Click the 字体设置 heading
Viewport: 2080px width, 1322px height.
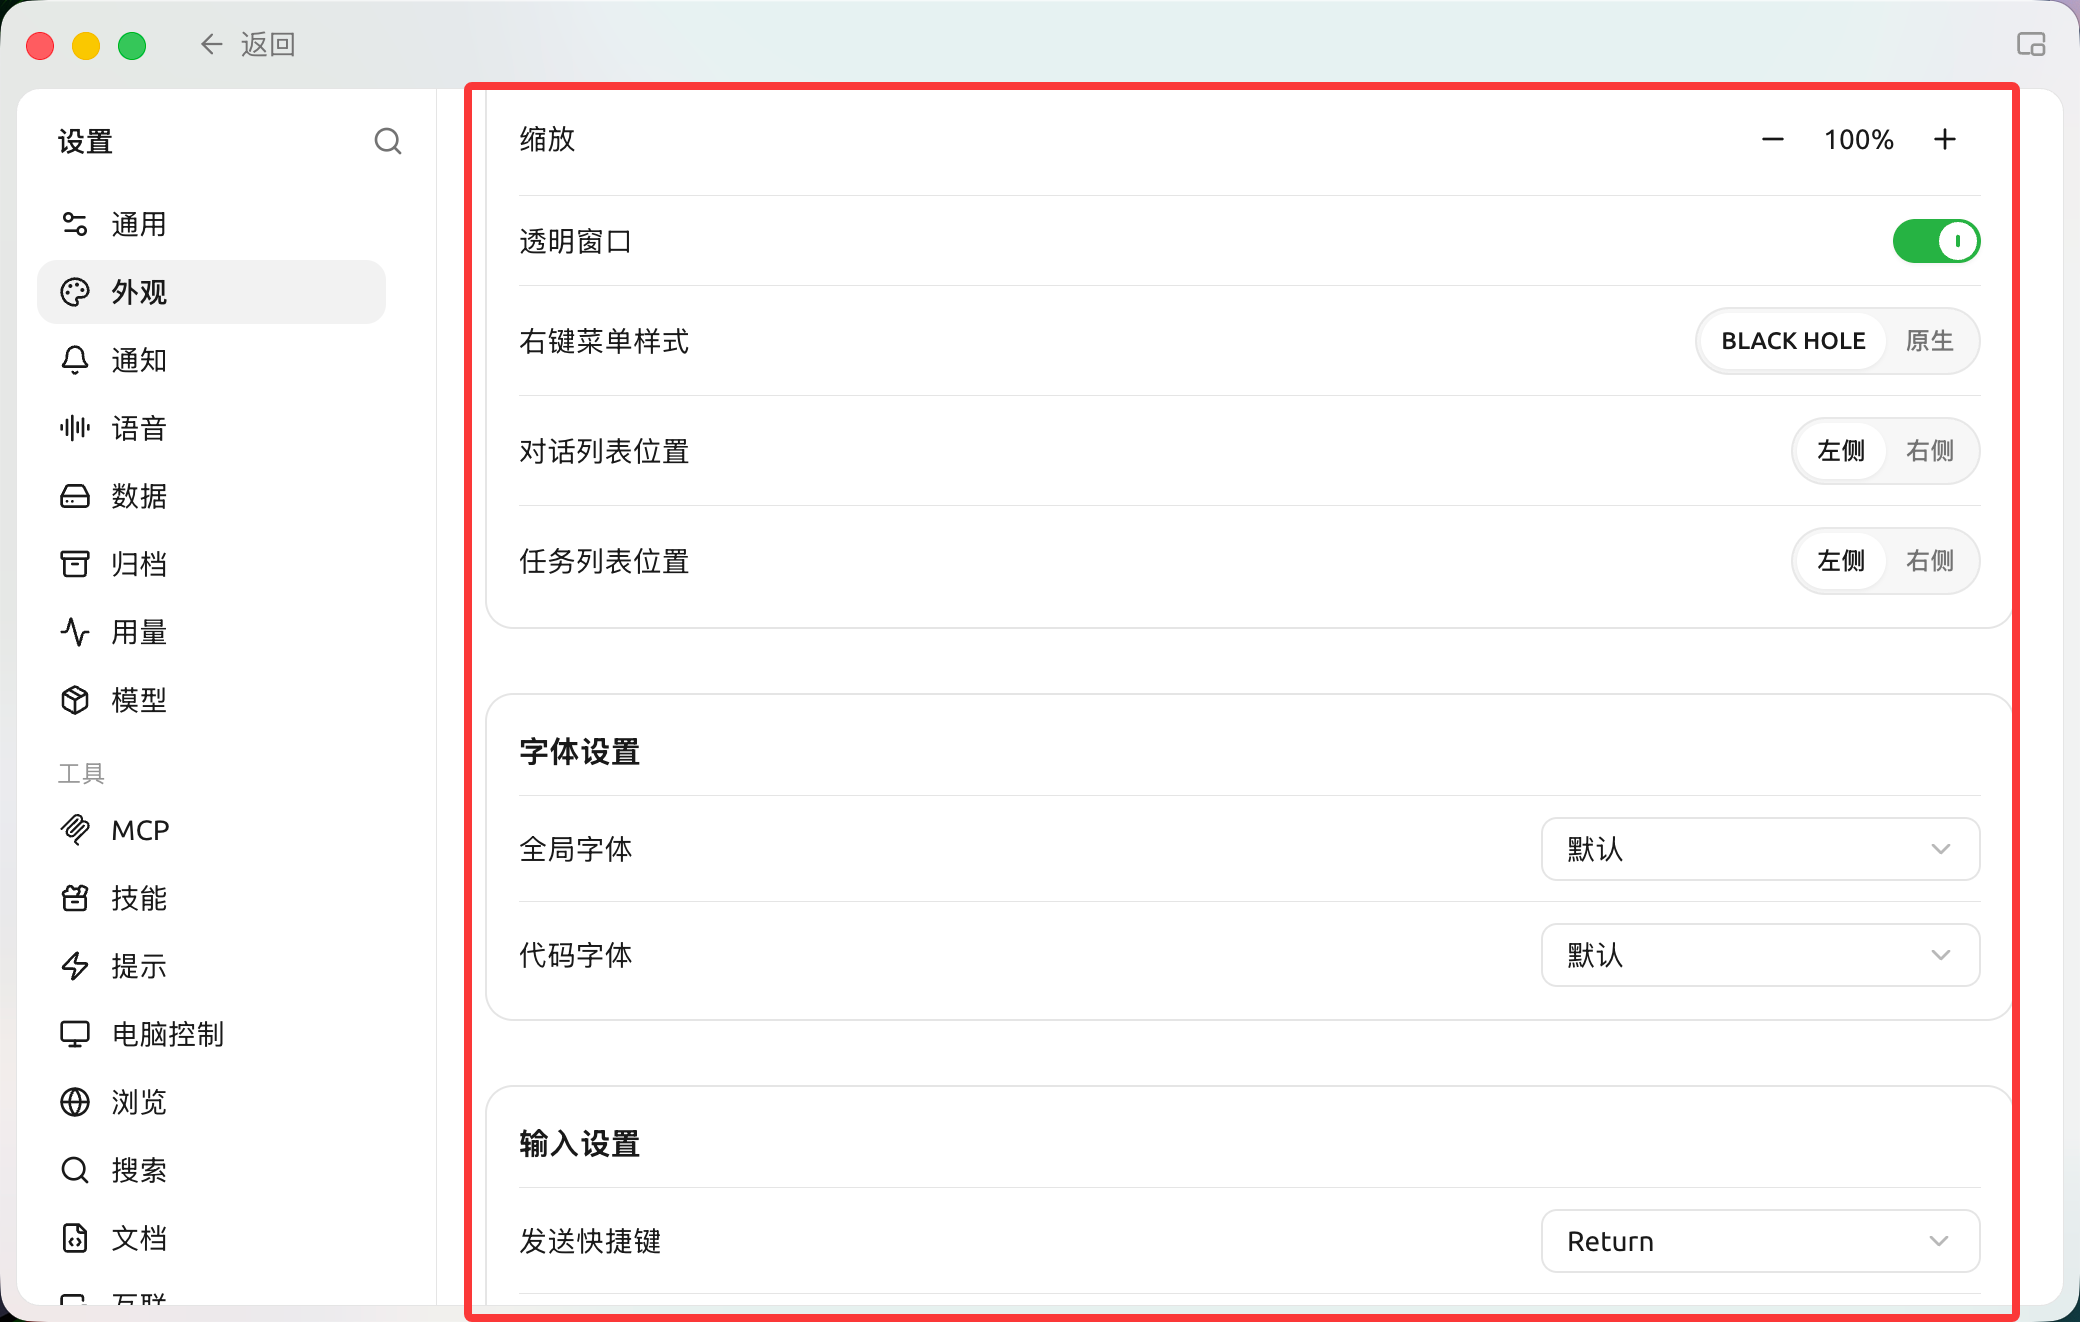click(x=579, y=751)
